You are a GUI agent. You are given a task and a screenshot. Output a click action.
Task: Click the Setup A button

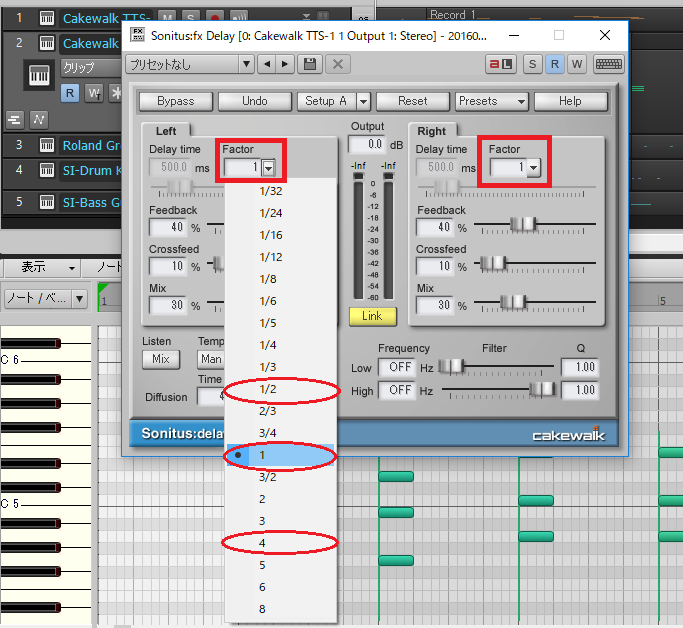point(327,101)
